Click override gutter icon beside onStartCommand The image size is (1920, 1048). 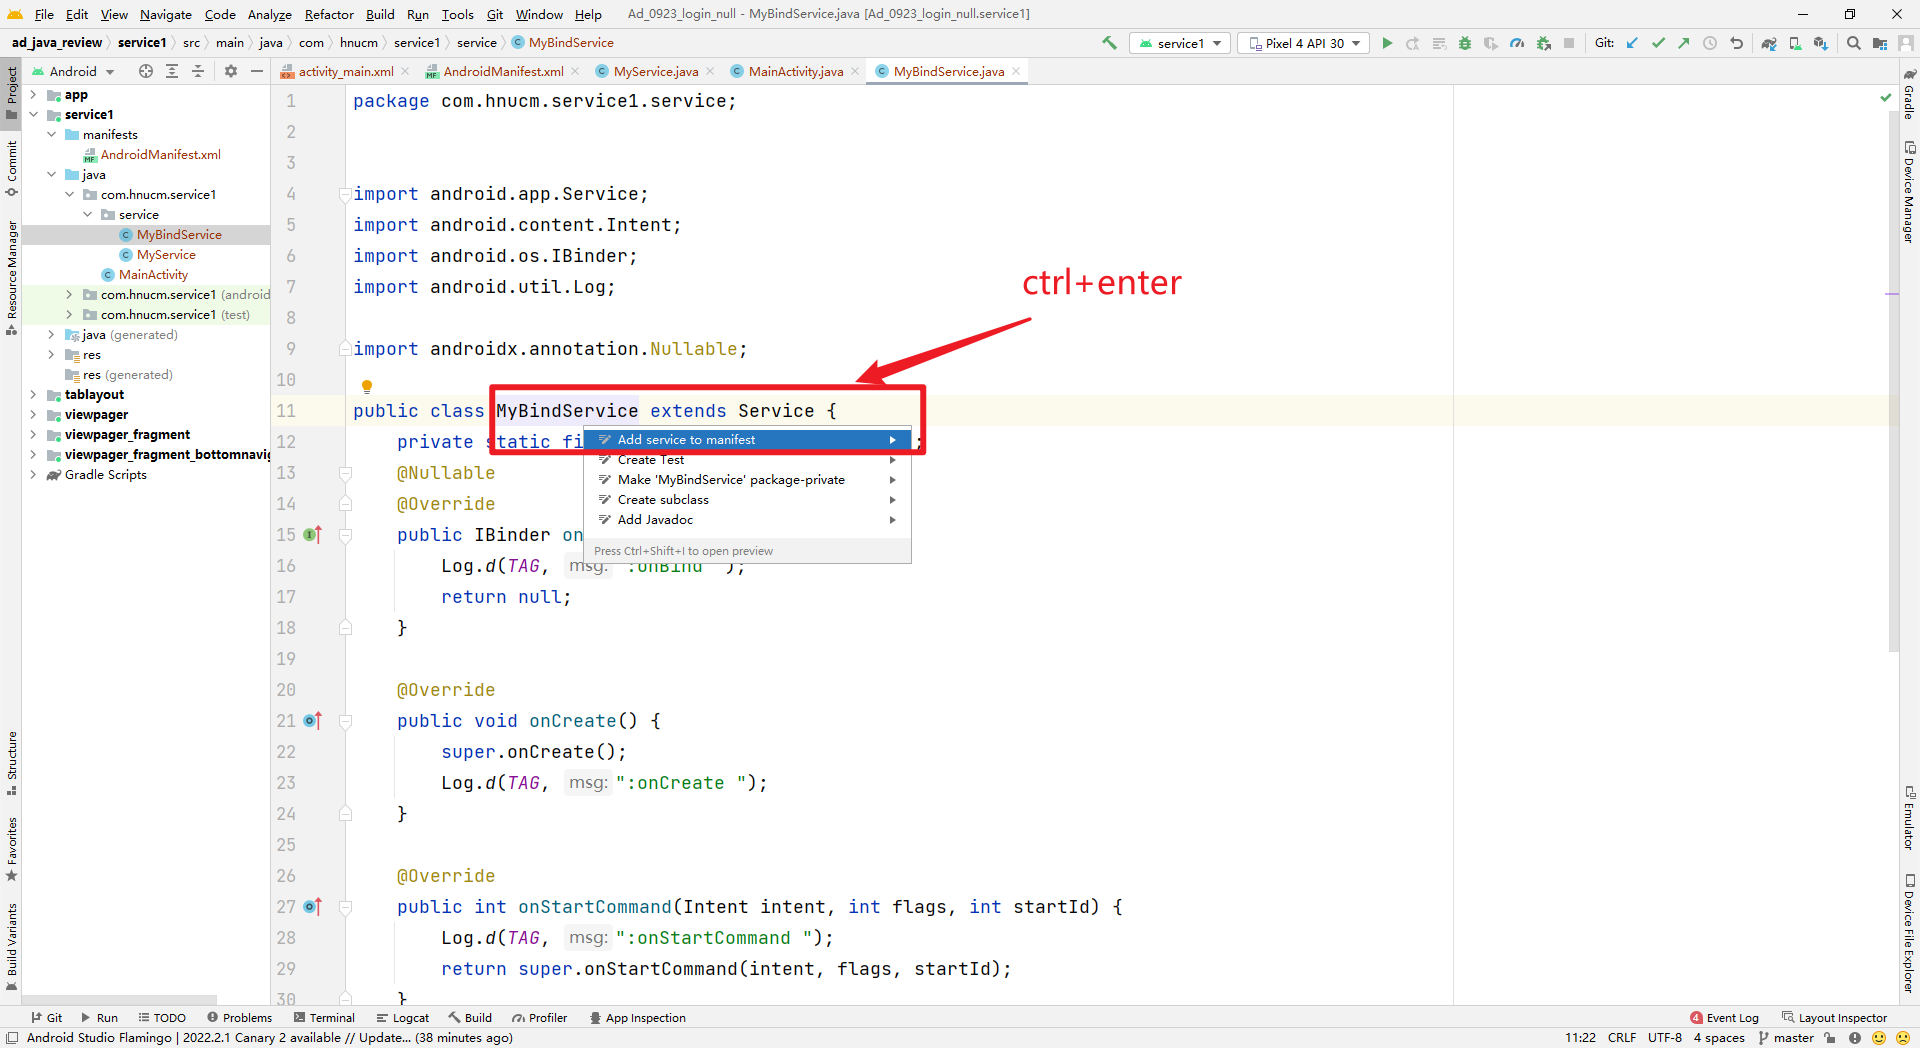312,907
